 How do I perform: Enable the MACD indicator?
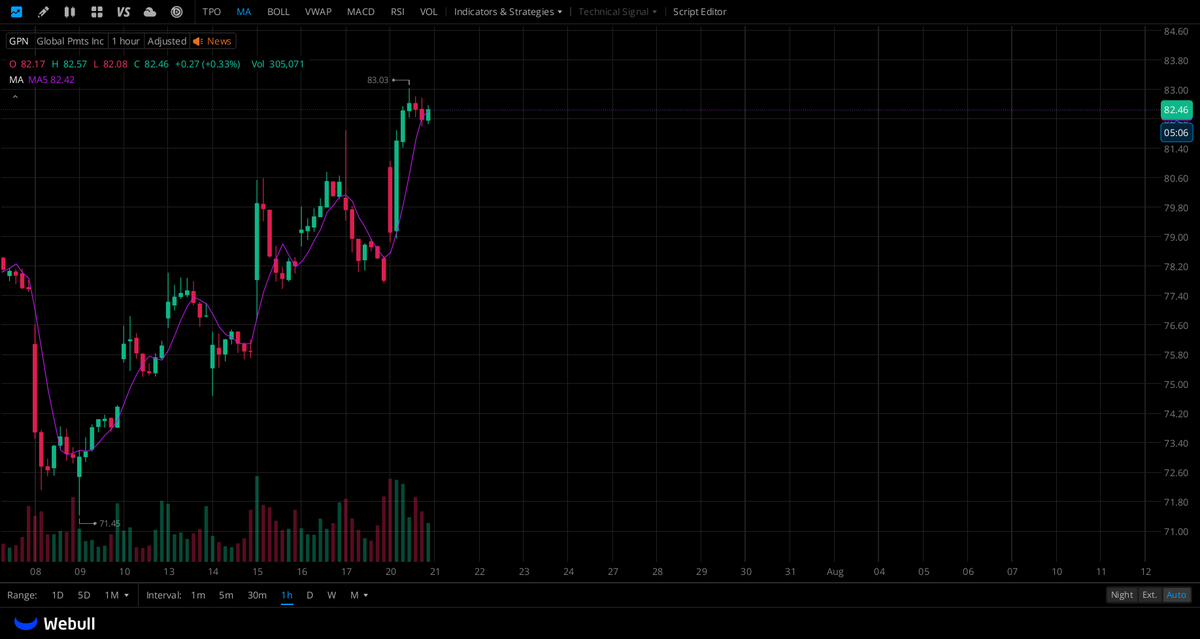[361, 12]
